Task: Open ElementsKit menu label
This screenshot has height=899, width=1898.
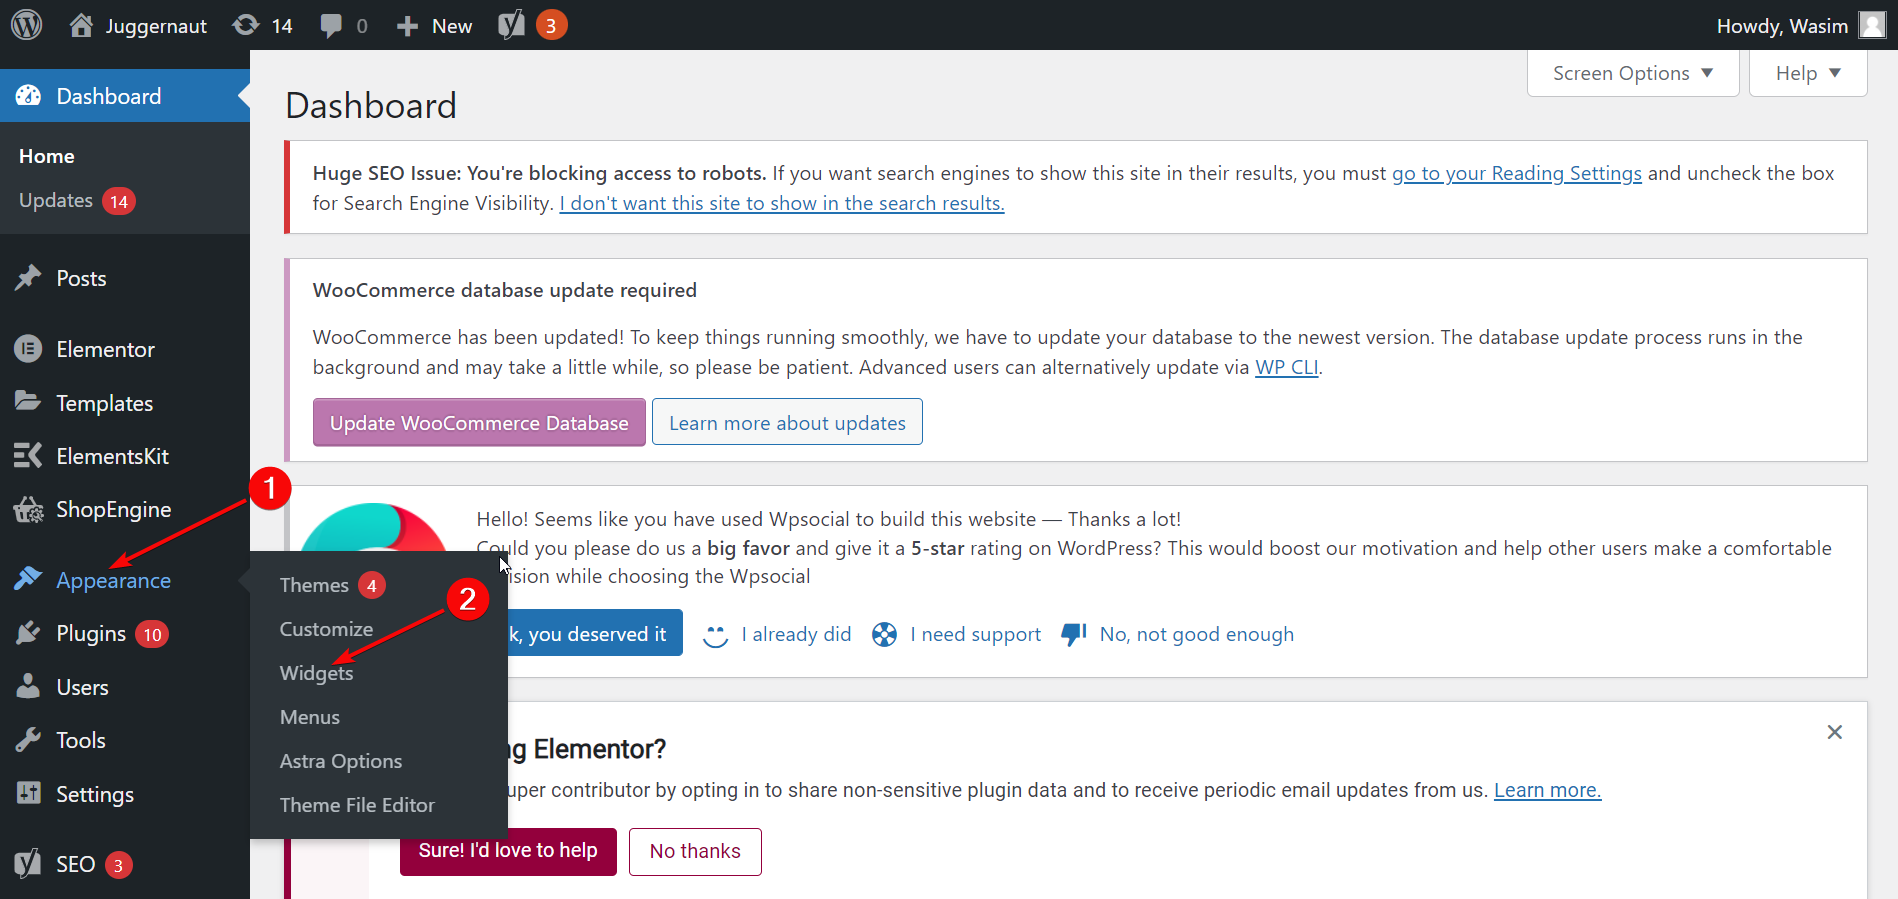Action: (x=112, y=456)
